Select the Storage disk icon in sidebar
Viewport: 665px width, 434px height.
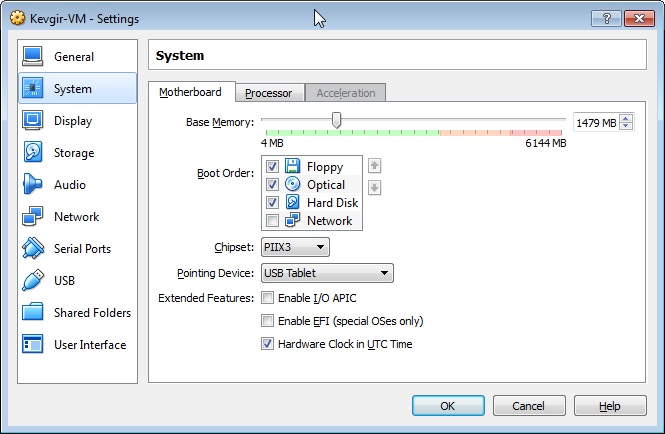[x=33, y=153]
